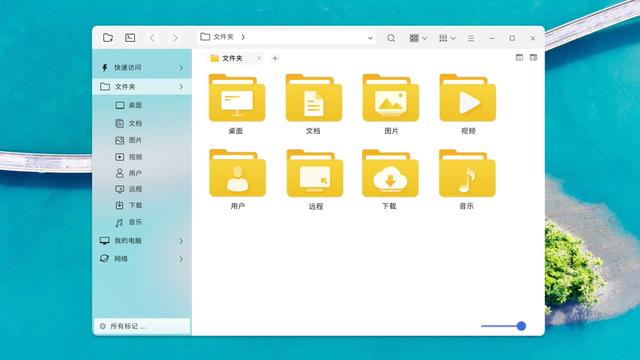Select the 视频 folder icon
Viewport: 640px width, 360px height.
[467, 98]
